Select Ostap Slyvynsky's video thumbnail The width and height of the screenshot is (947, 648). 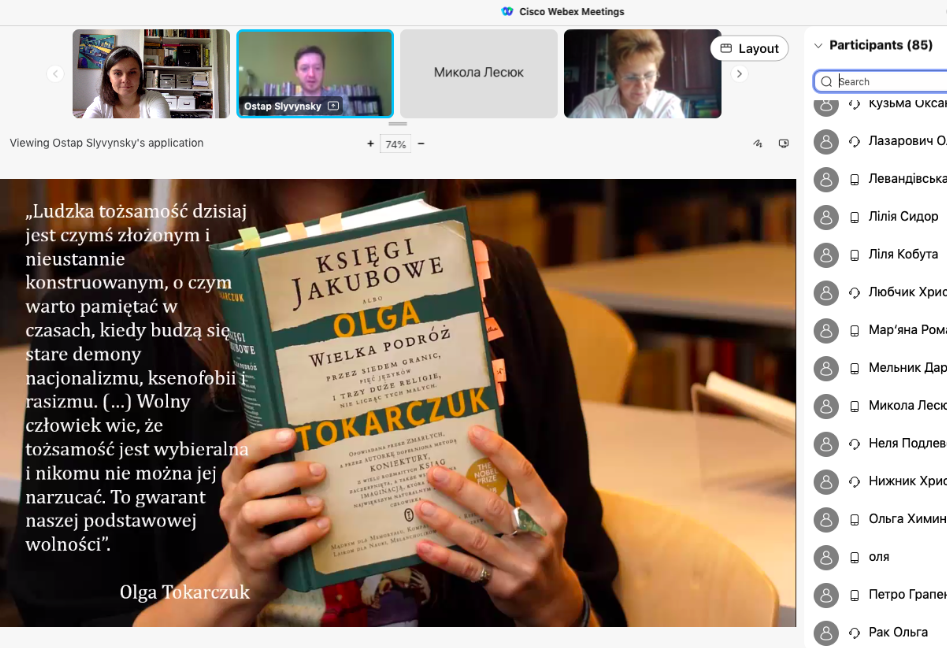point(315,72)
